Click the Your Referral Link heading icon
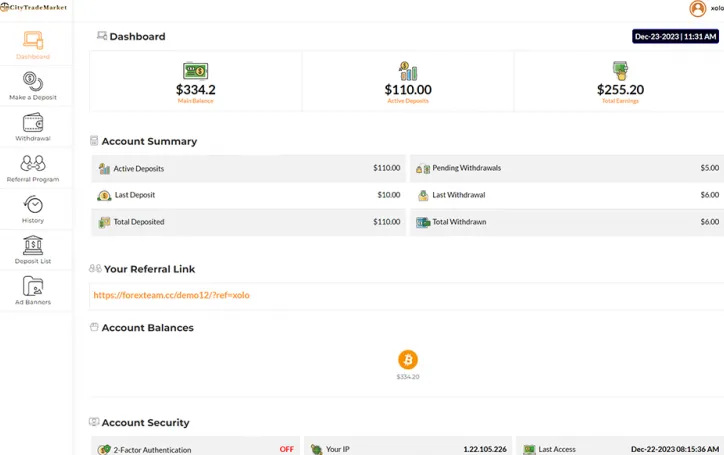The height and width of the screenshot is (455, 724). click(95, 268)
